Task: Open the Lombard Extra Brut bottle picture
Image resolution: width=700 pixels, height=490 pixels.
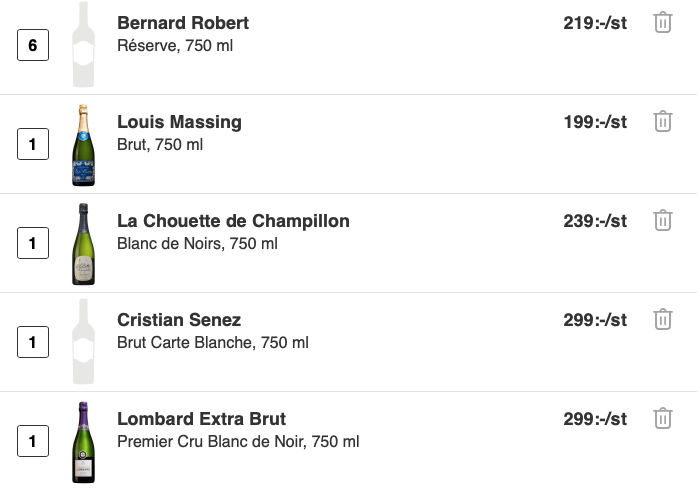Action: click(x=83, y=442)
